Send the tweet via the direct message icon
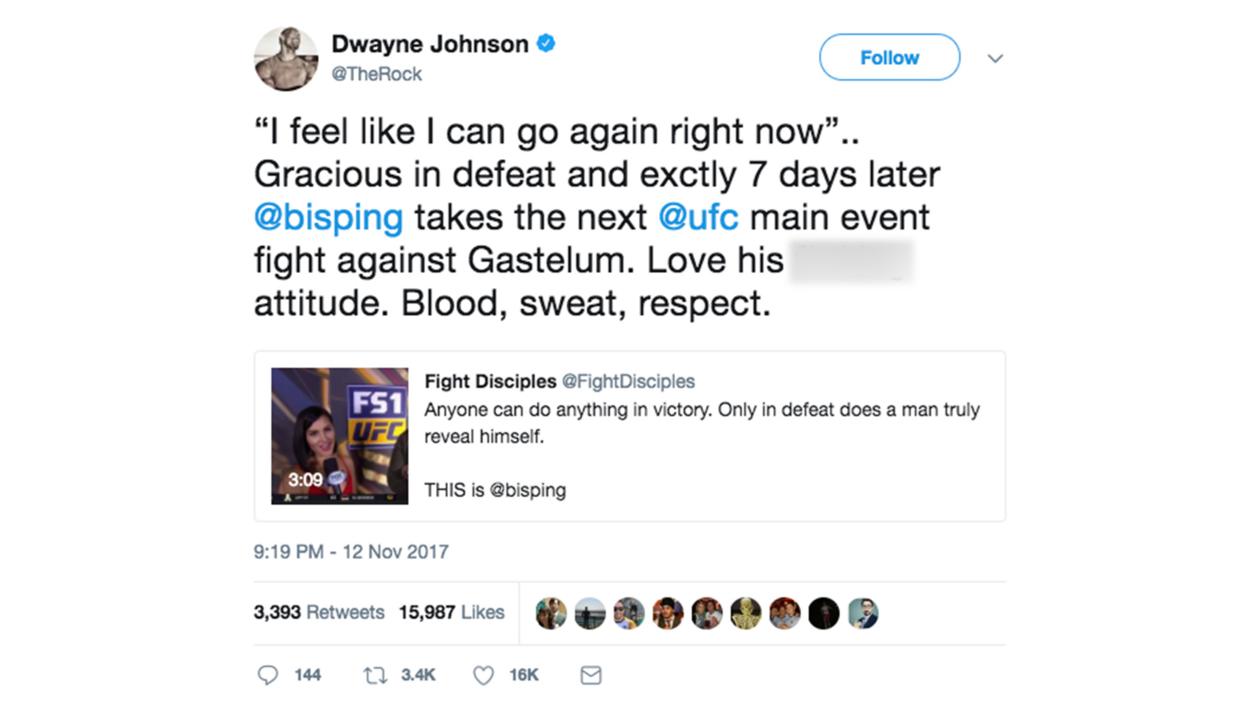Viewport: 1248px width, 702px height. point(588,675)
